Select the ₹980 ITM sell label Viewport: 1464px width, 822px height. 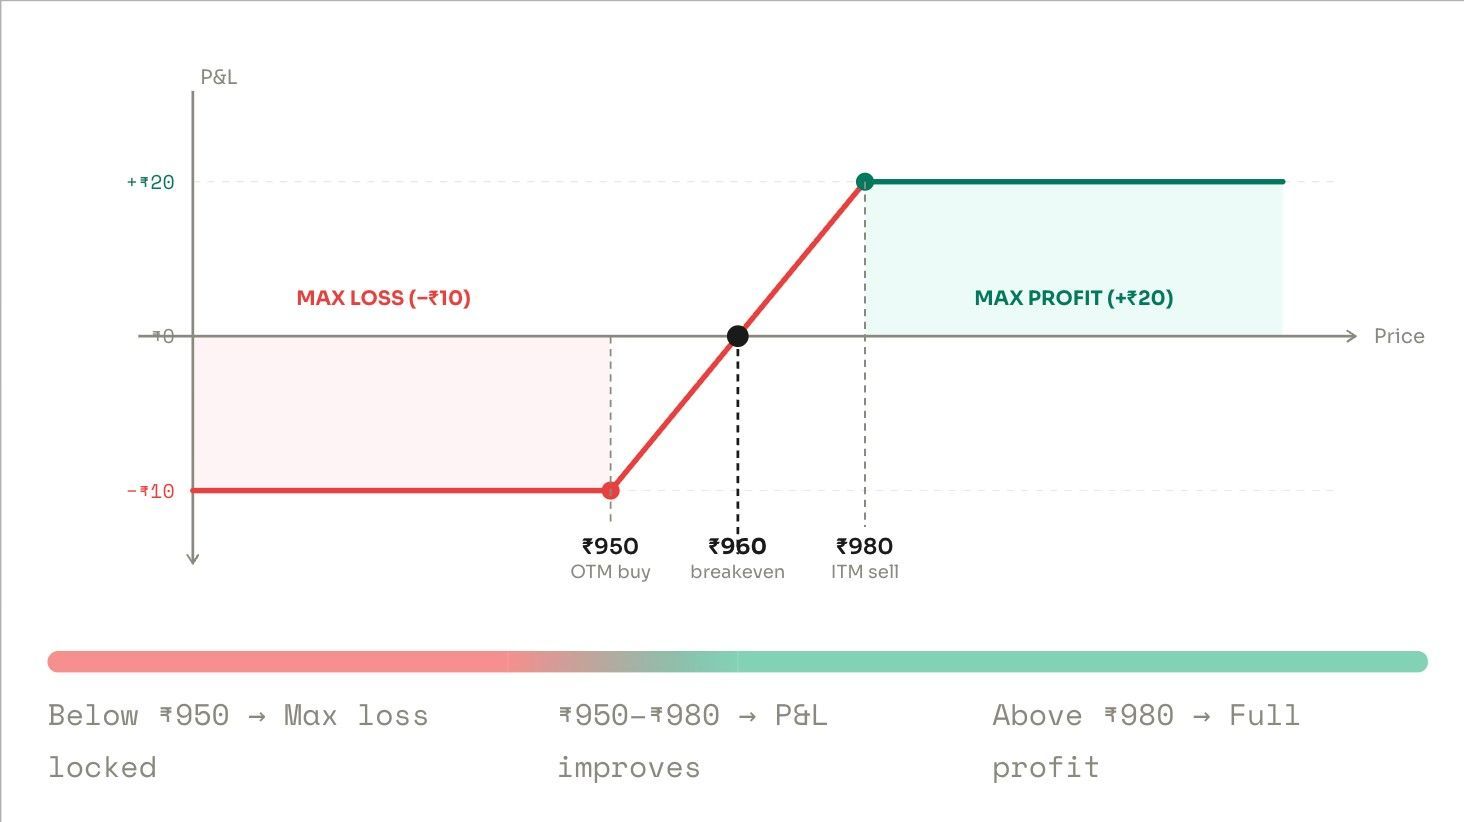865,558
